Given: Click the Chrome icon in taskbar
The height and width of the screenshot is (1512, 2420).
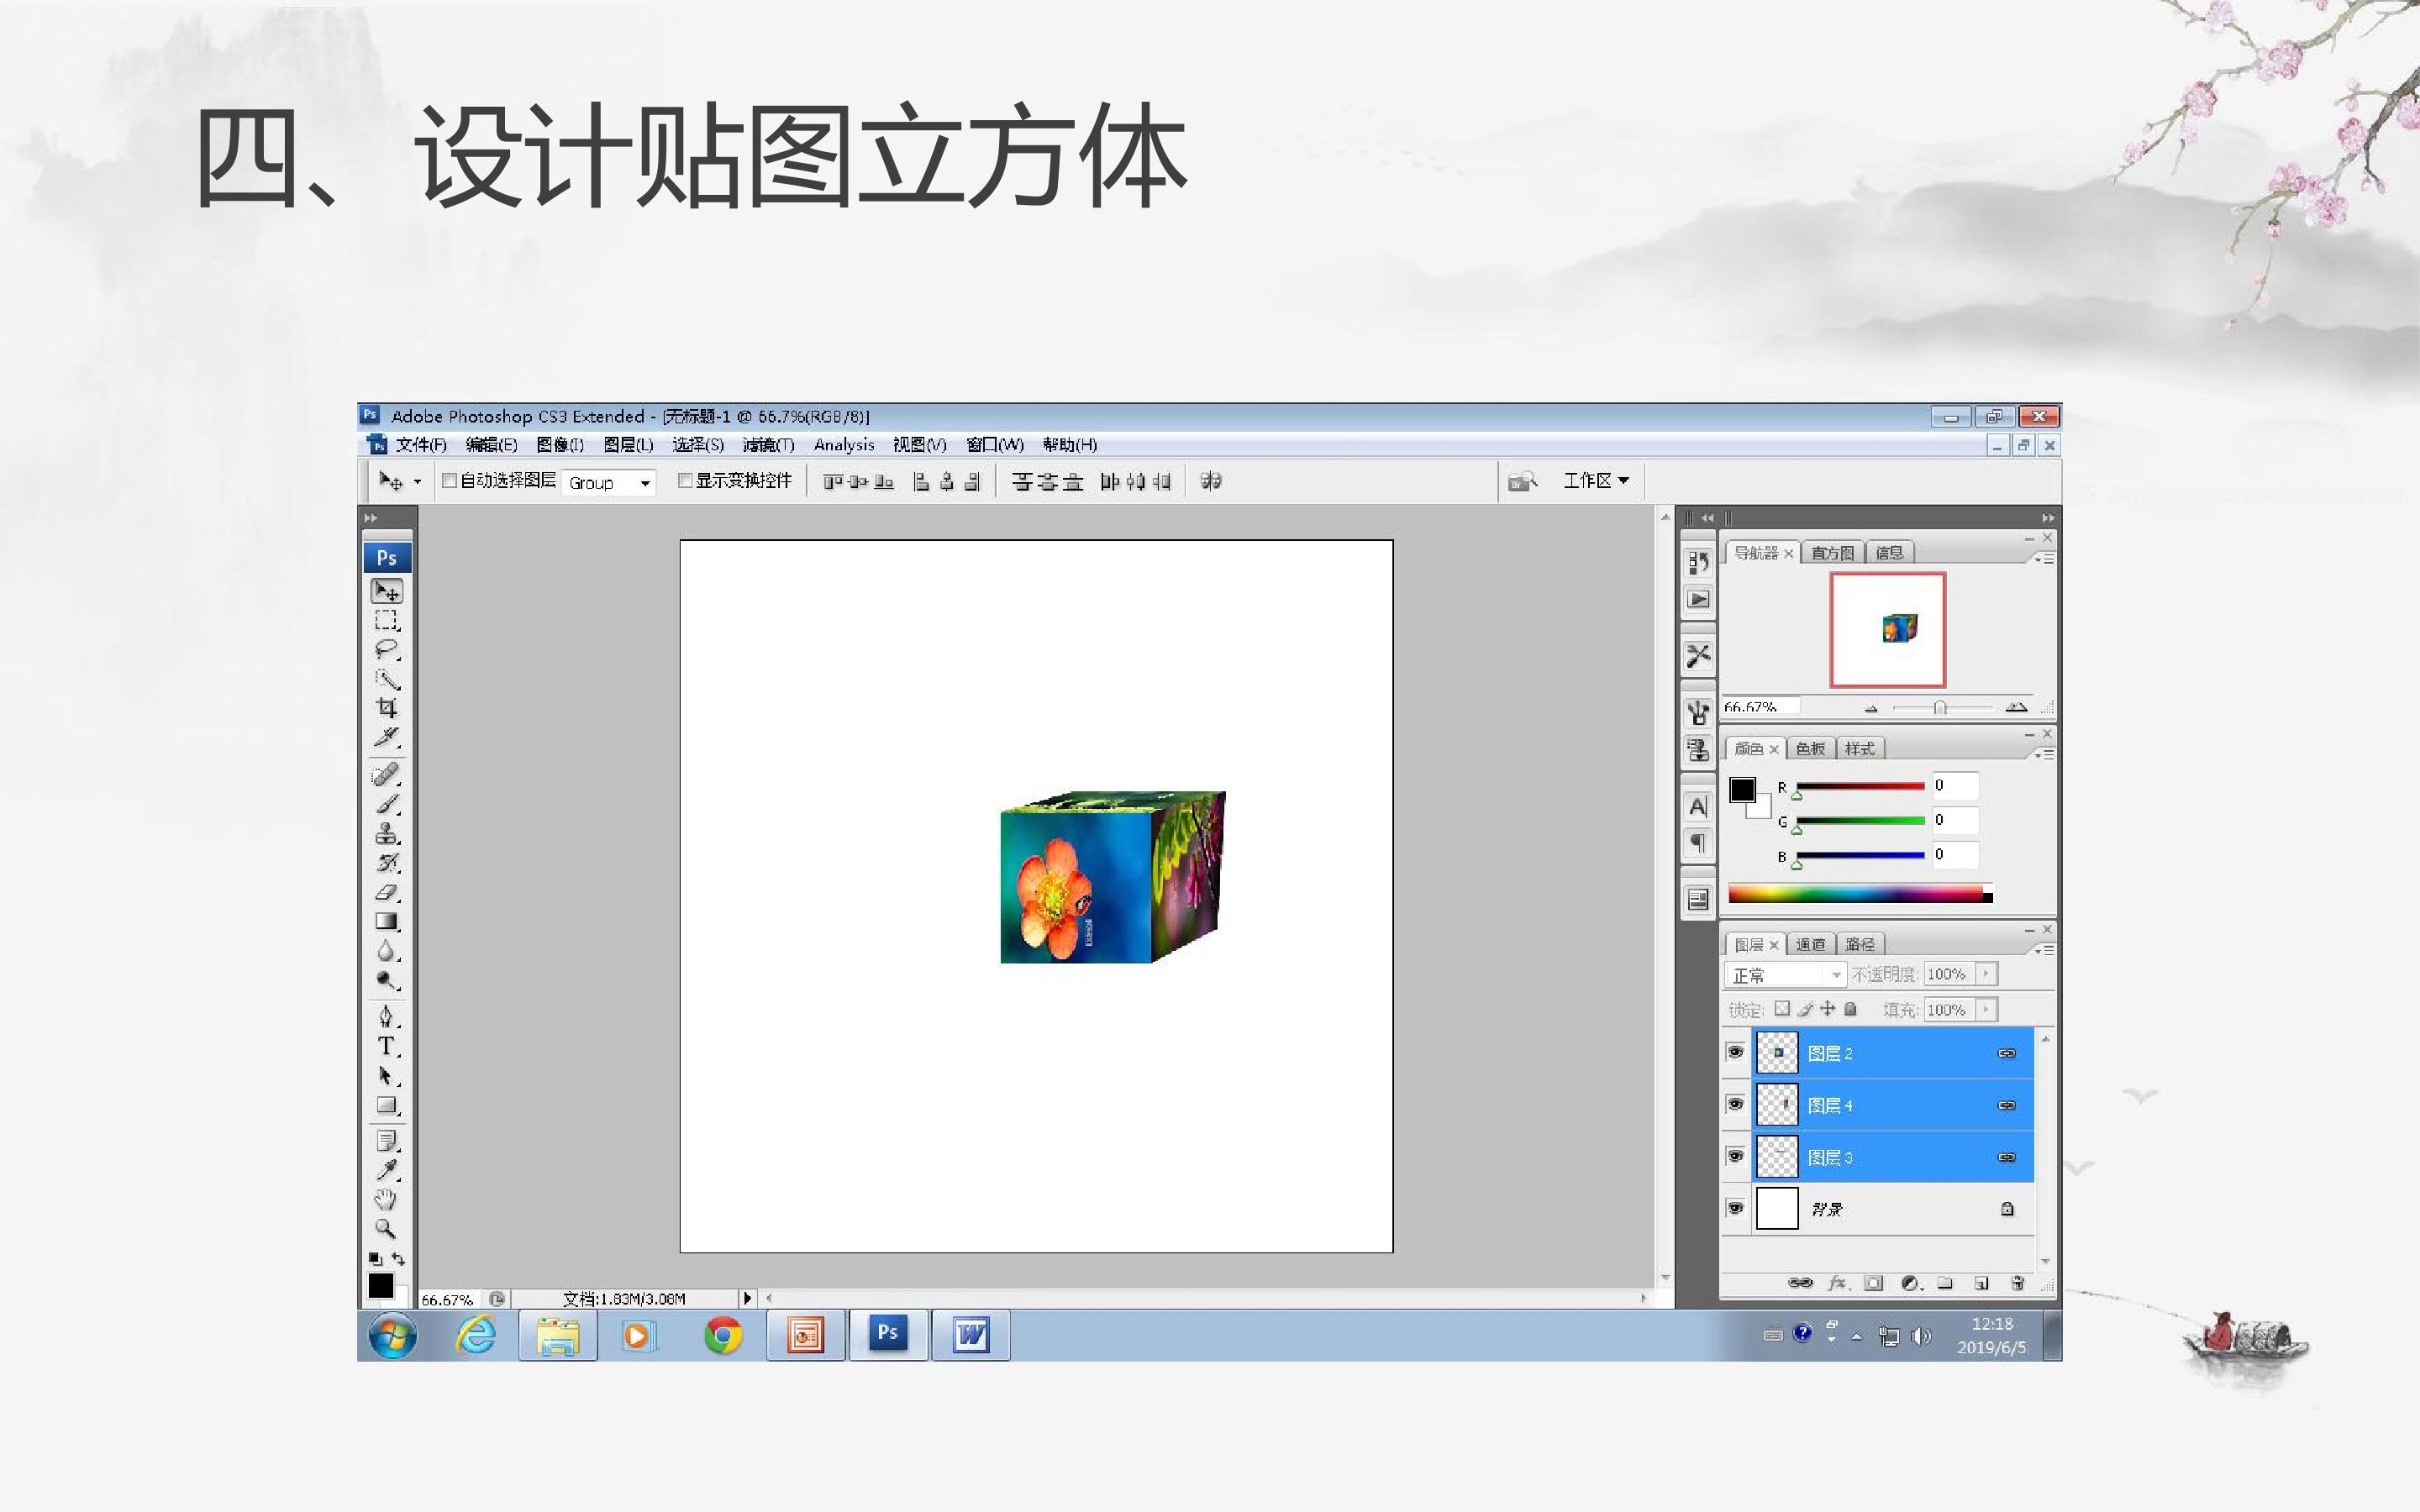Looking at the screenshot, I should [x=723, y=1336].
